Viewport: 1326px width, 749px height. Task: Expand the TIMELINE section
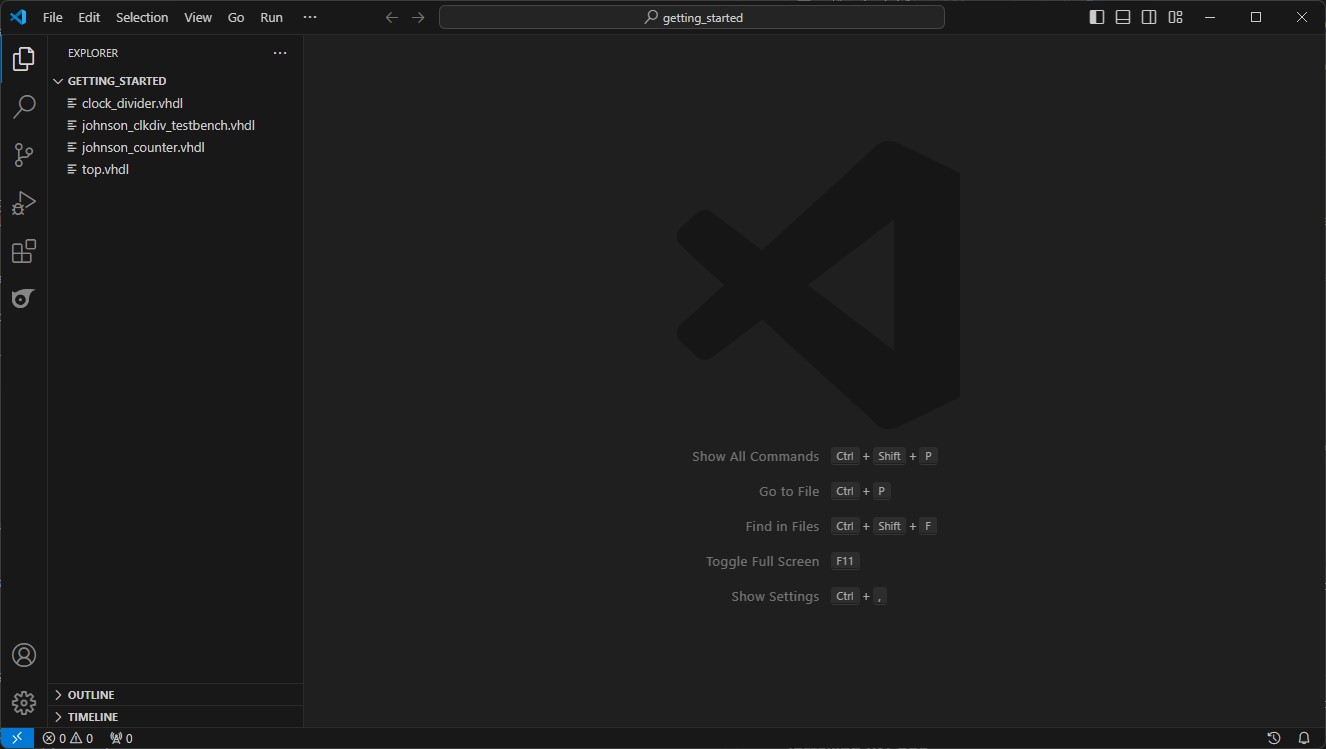coord(175,717)
